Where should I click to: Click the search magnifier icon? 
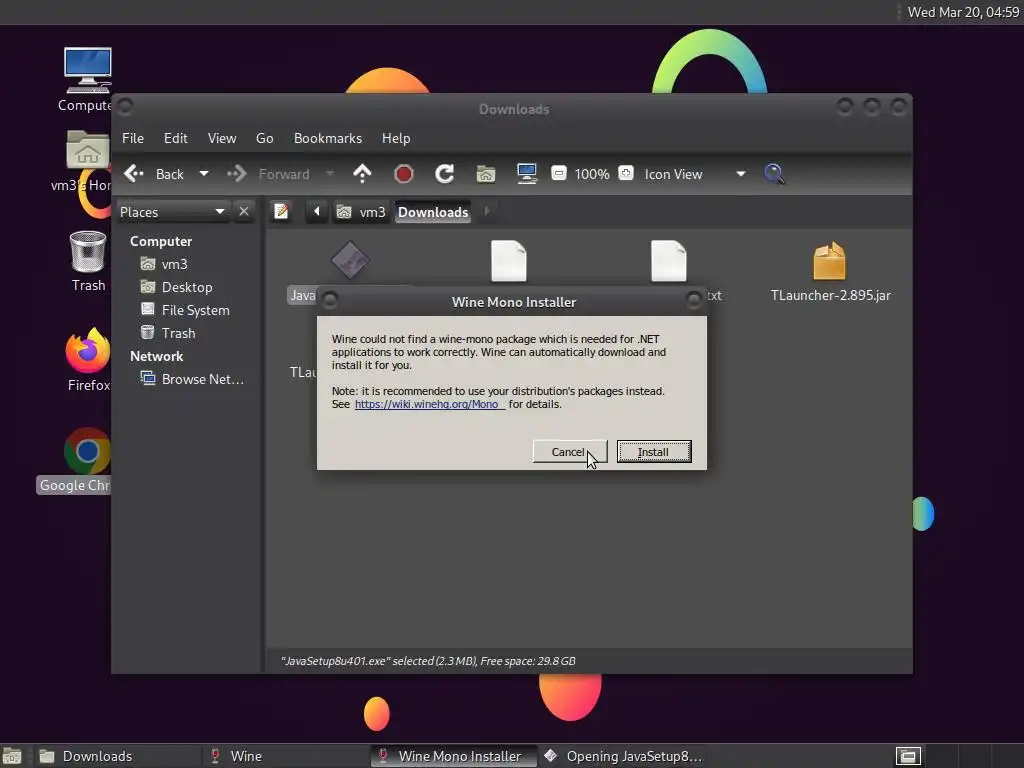[x=775, y=174]
